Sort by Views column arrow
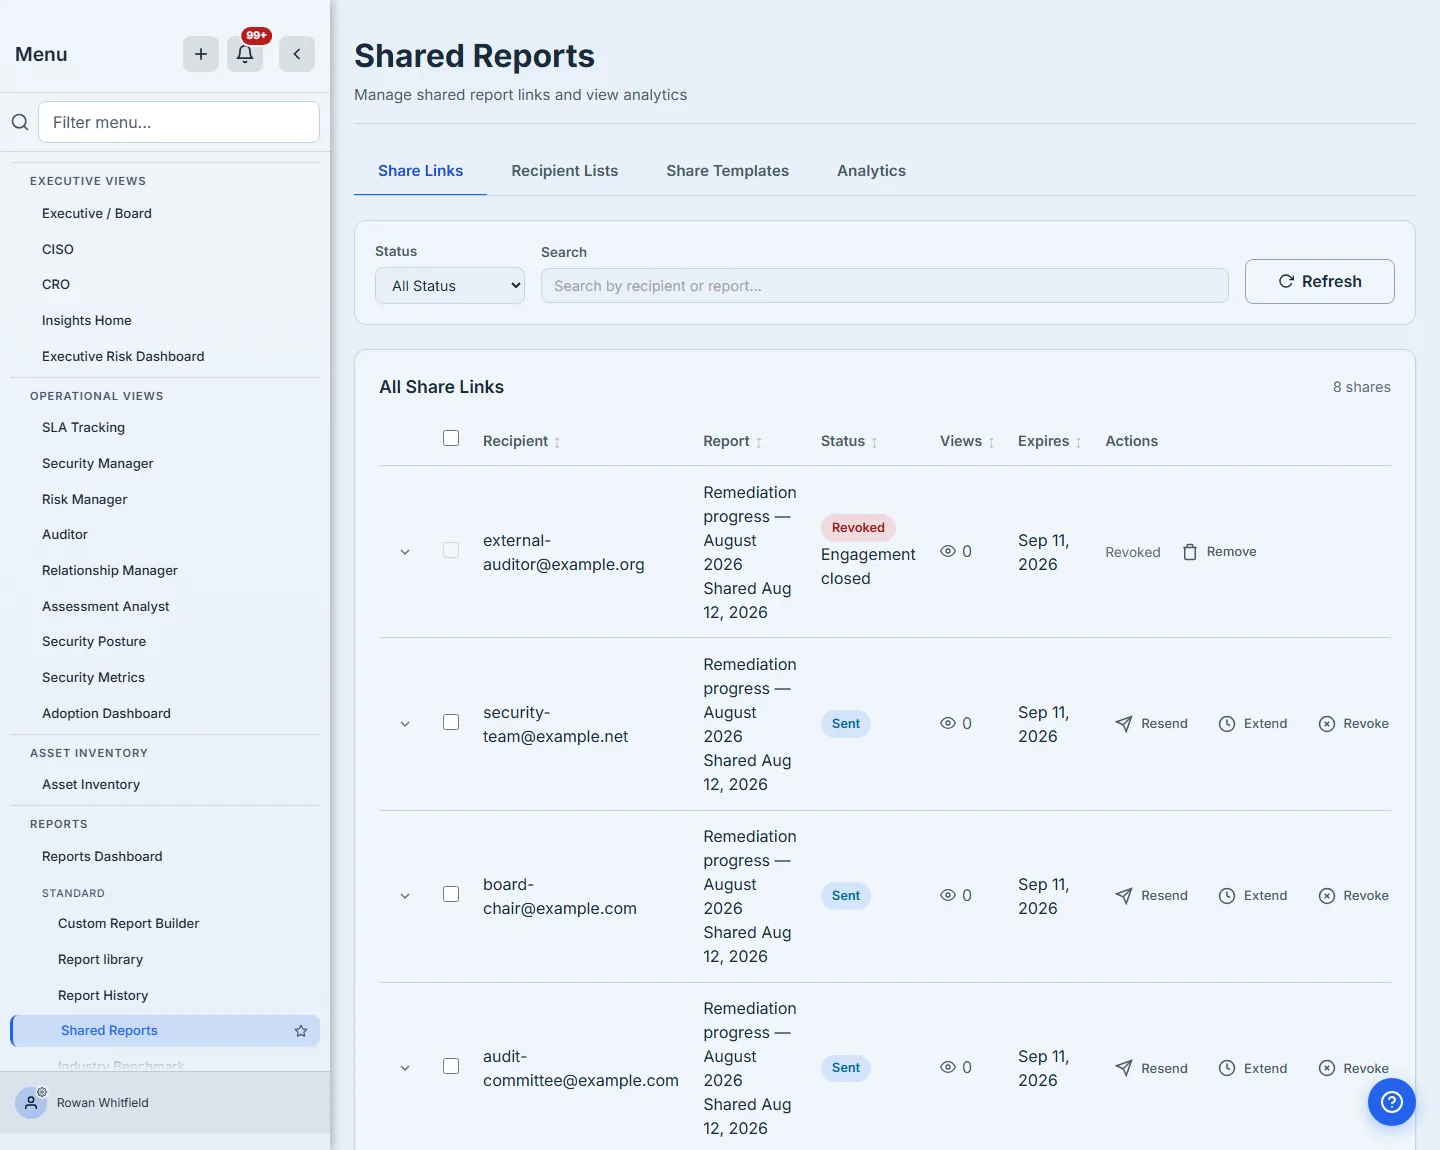This screenshot has width=1440, height=1150. tap(991, 442)
